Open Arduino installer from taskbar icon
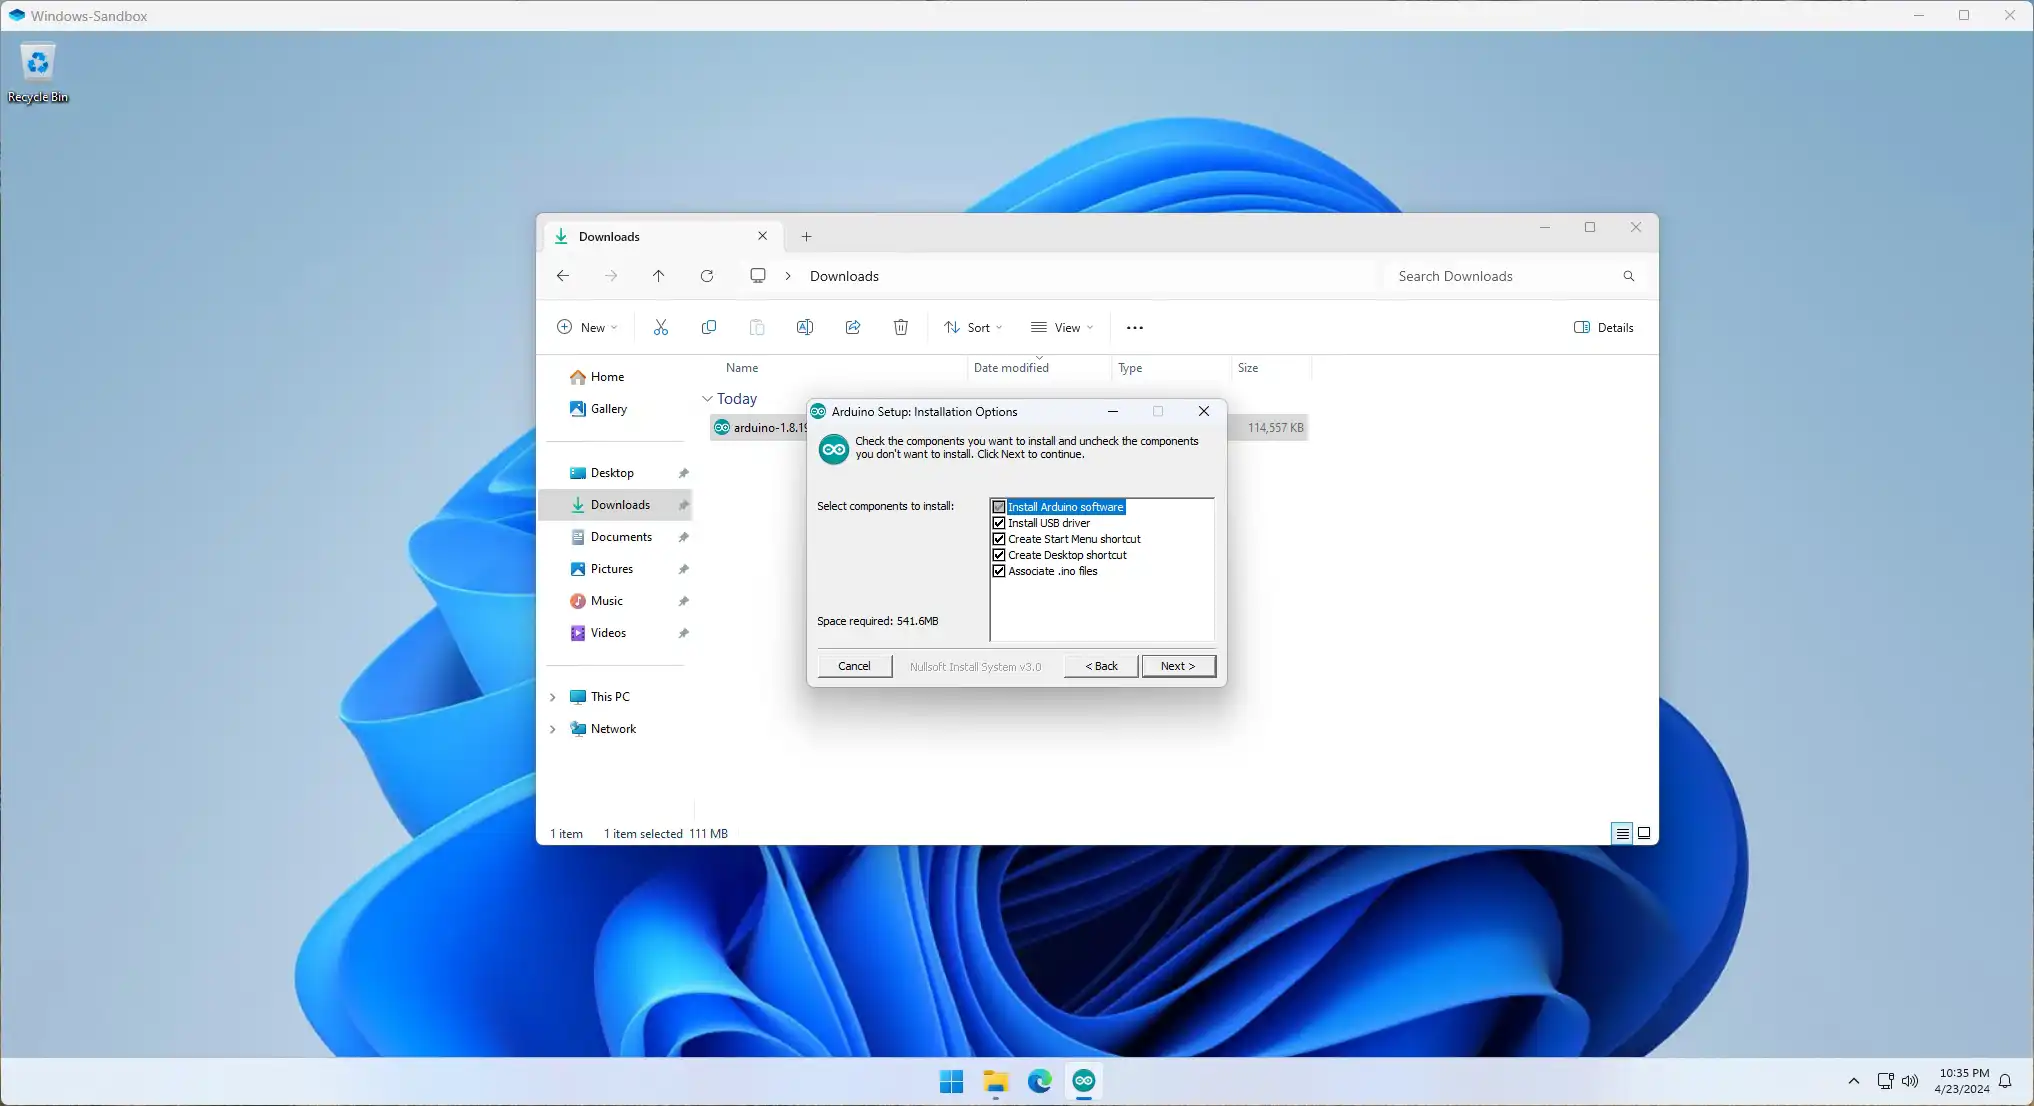 1083,1081
